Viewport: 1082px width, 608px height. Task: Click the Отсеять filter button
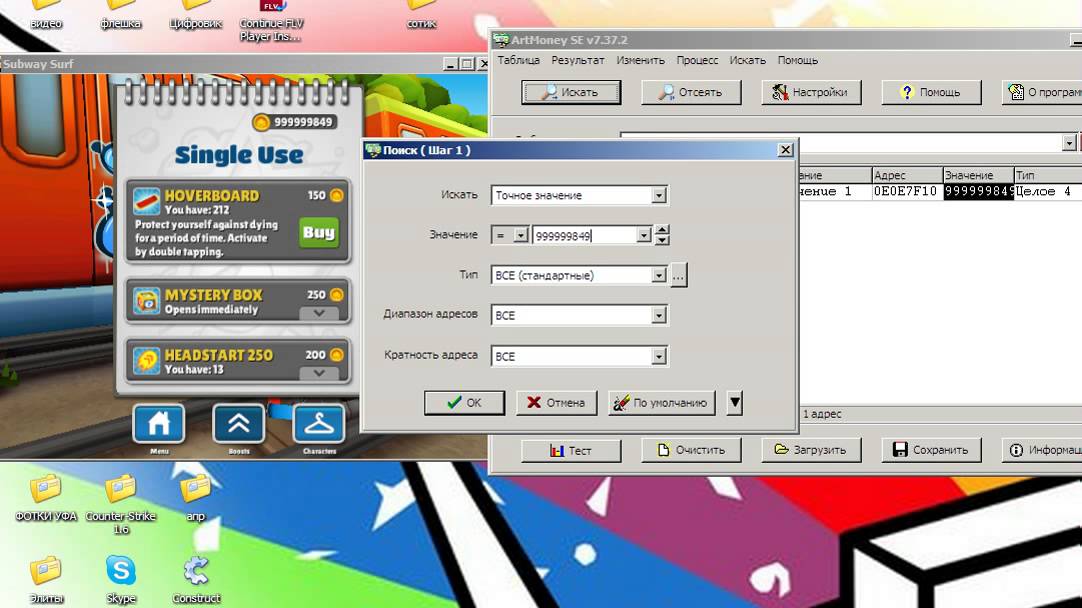pos(691,92)
